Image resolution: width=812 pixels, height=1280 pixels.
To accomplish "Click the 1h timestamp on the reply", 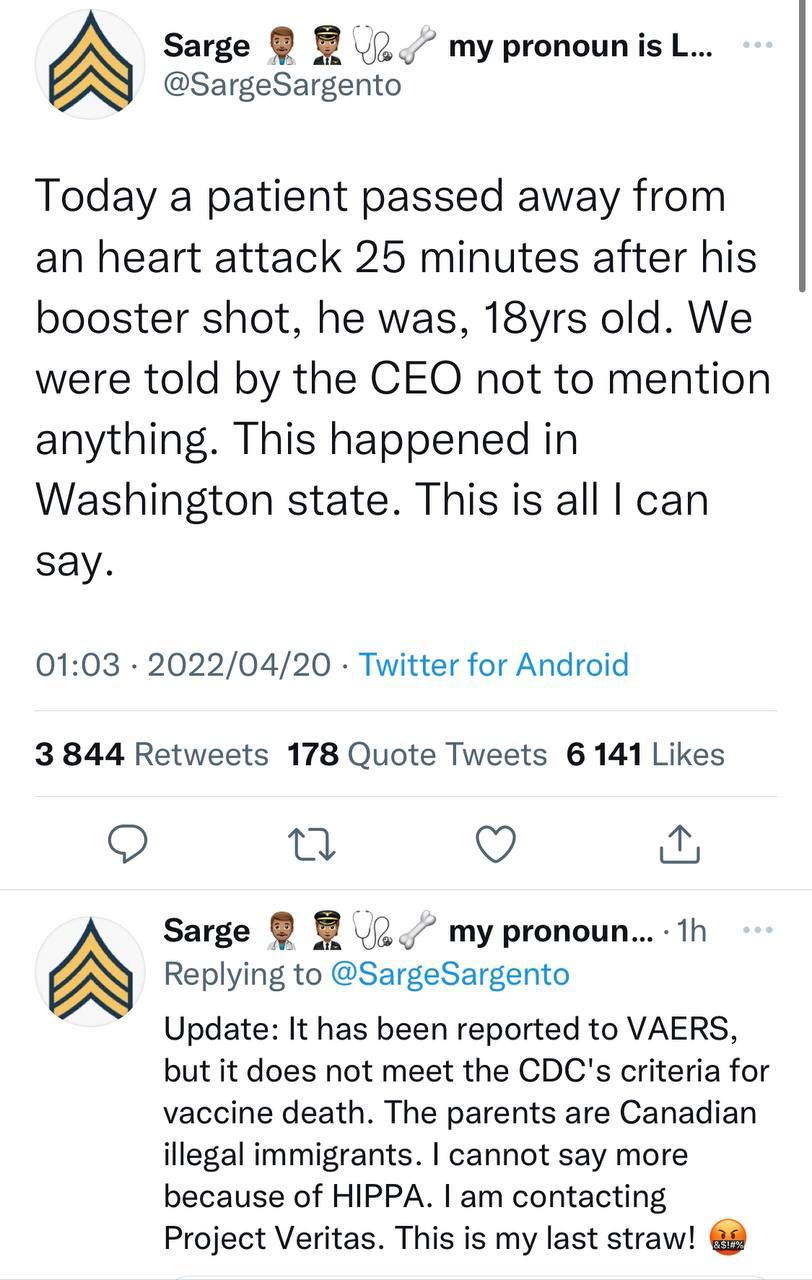I will [x=691, y=931].
